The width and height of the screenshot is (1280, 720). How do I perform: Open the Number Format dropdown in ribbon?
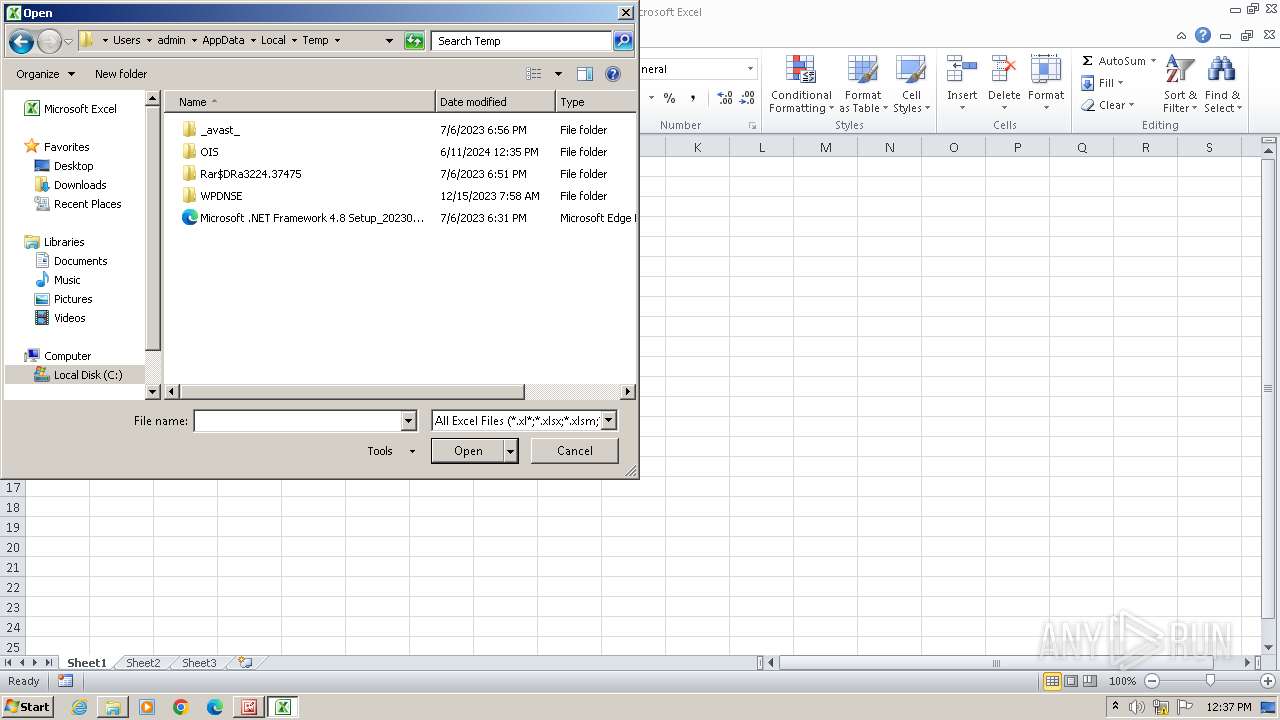click(750, 69)
